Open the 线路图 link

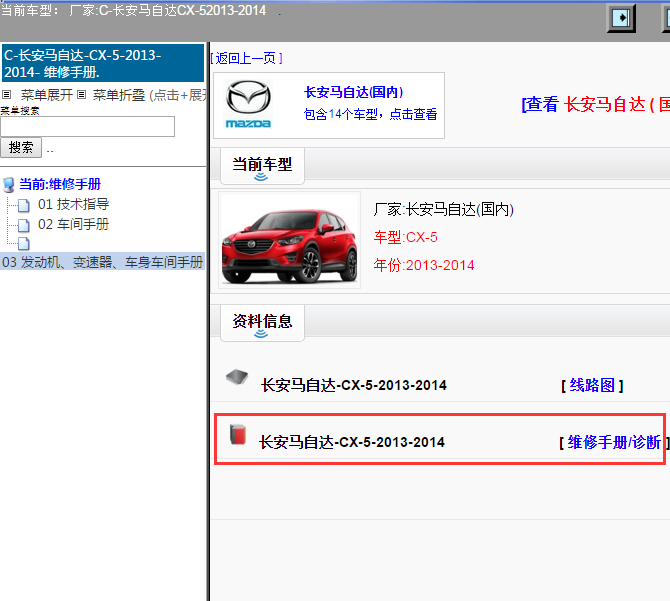point(592,385)
